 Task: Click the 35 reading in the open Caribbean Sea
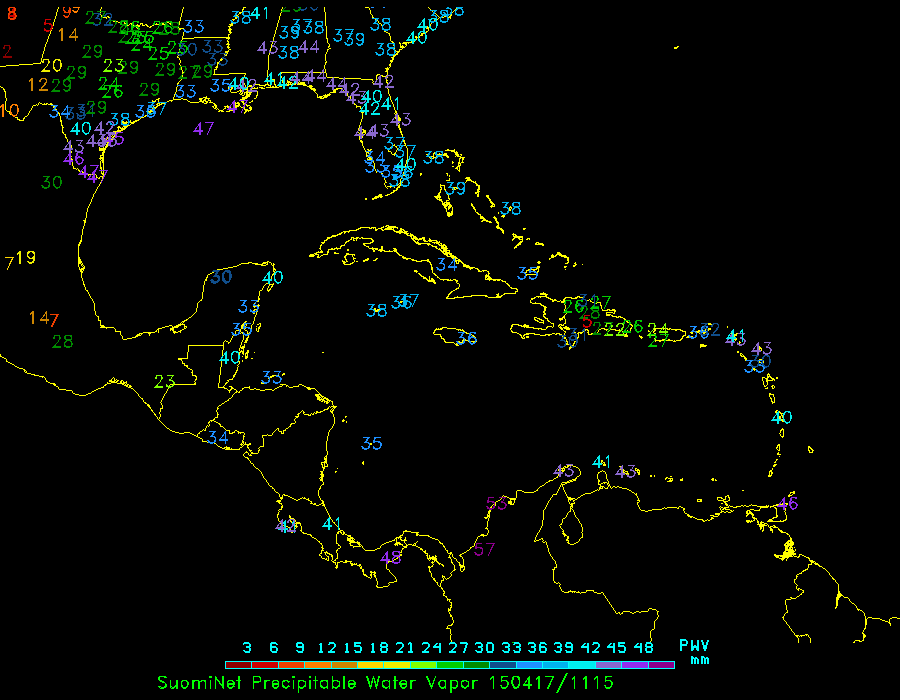pos(372,443)
